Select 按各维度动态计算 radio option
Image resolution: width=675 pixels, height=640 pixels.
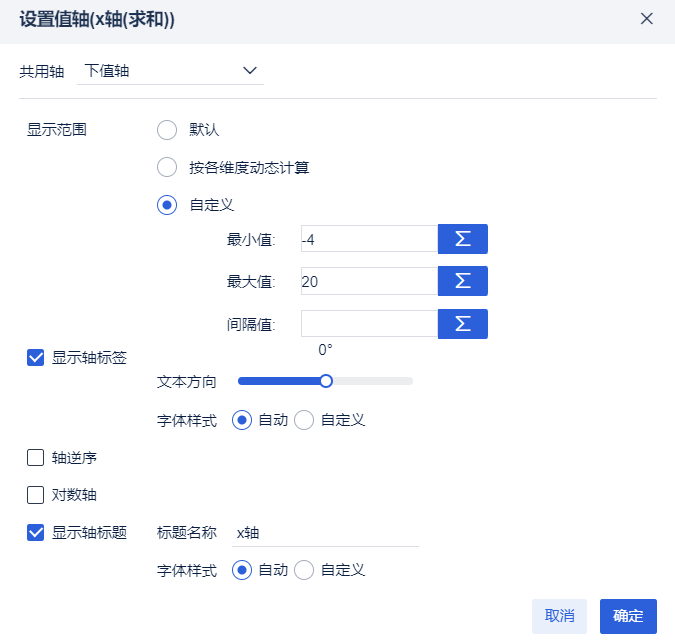tap(167, 167)
